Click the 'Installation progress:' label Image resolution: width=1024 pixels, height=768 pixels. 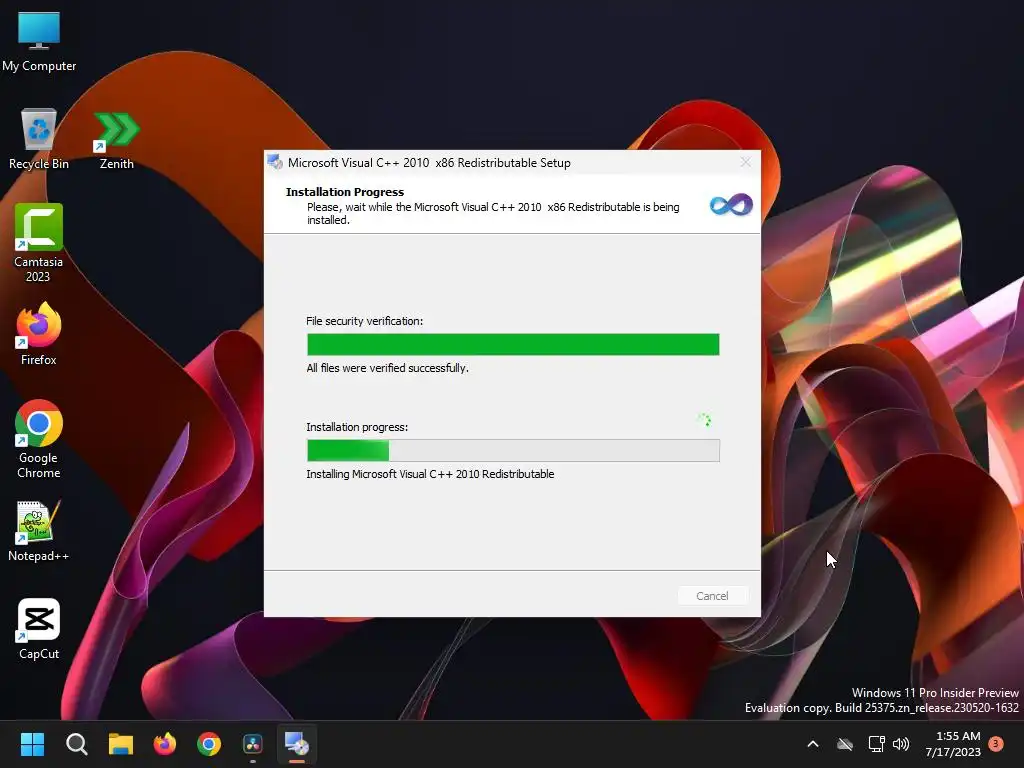click(x=357, y=426)
